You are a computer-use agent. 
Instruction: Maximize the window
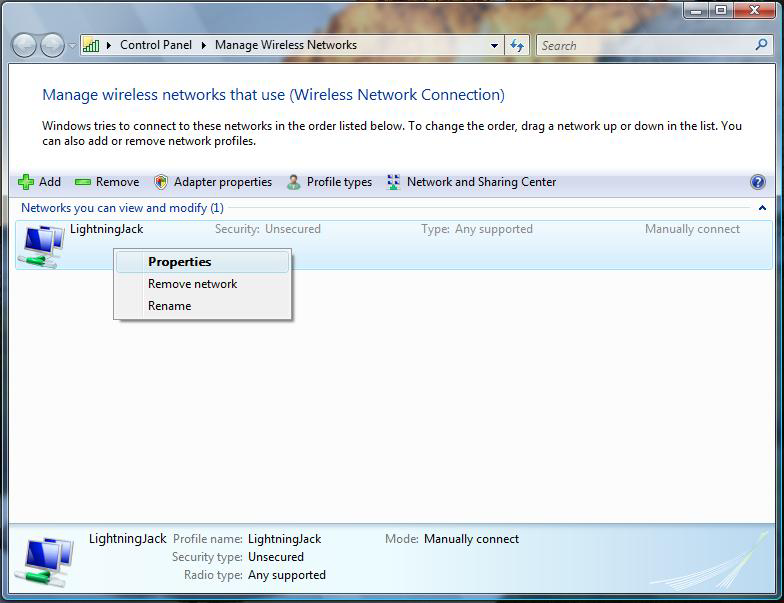click(x=720, y=10)
